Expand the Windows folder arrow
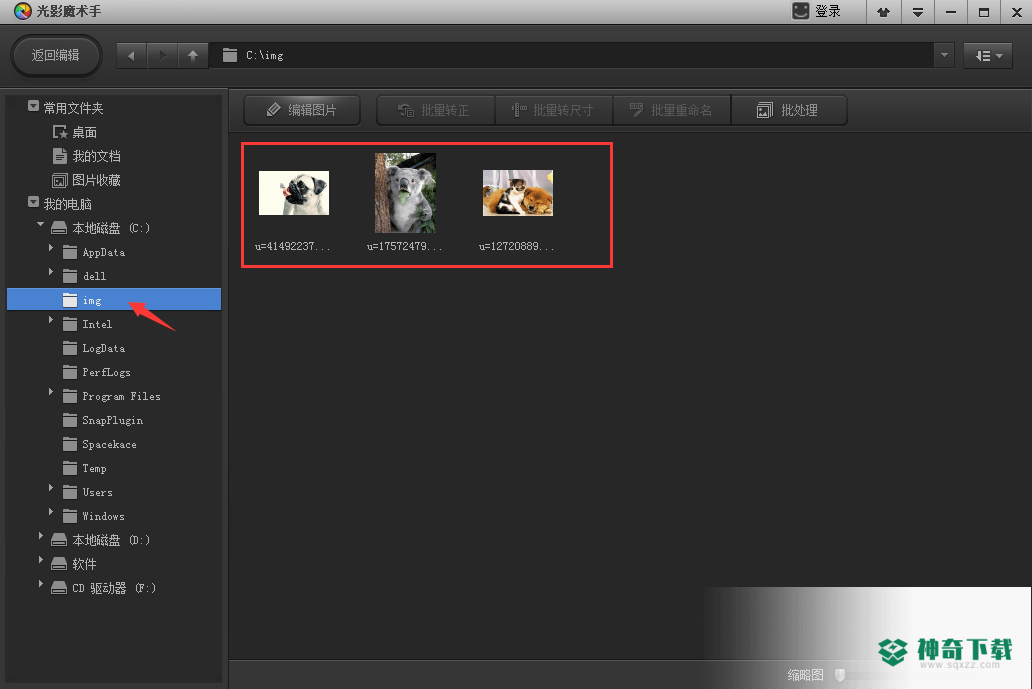 tap(51, 512)
